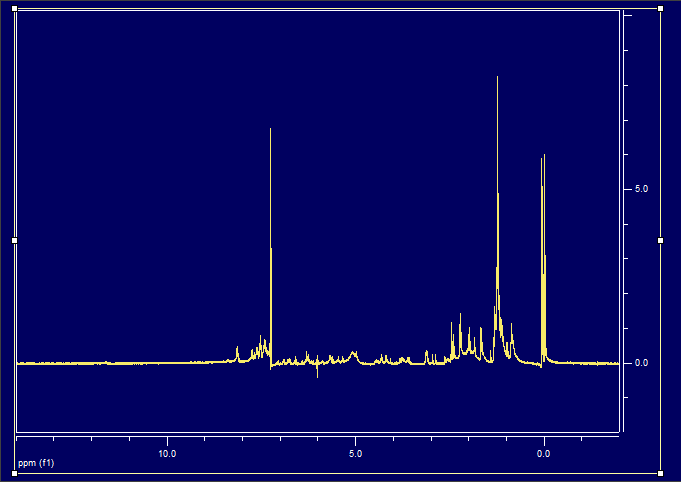Click the 0.0 label on vertical intensity axis

click(641, 363)
